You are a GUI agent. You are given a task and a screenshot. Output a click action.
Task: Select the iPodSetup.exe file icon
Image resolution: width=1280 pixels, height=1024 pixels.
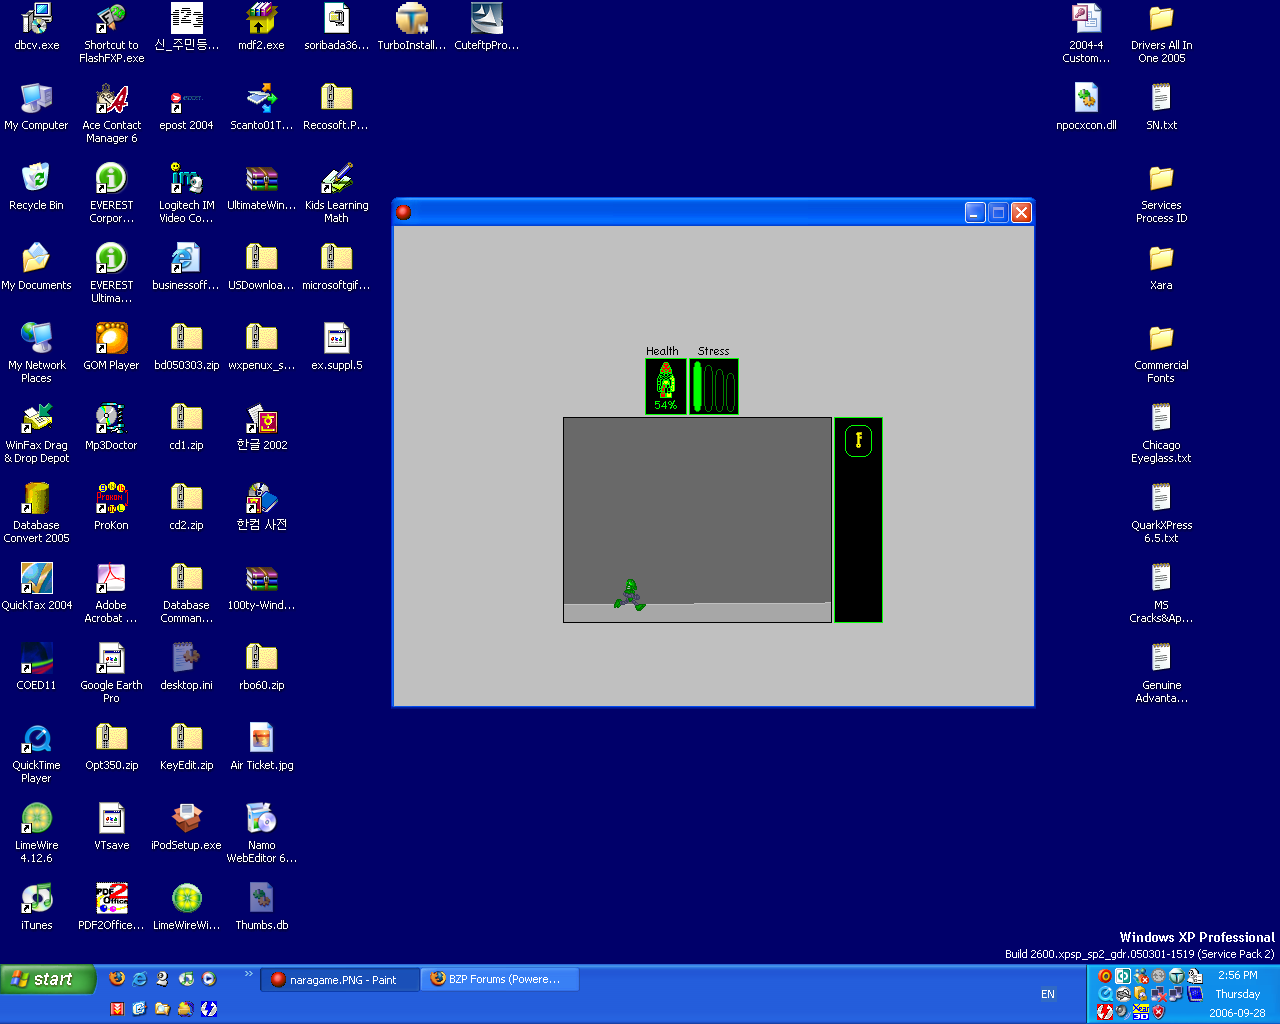[x=186, y=827]
